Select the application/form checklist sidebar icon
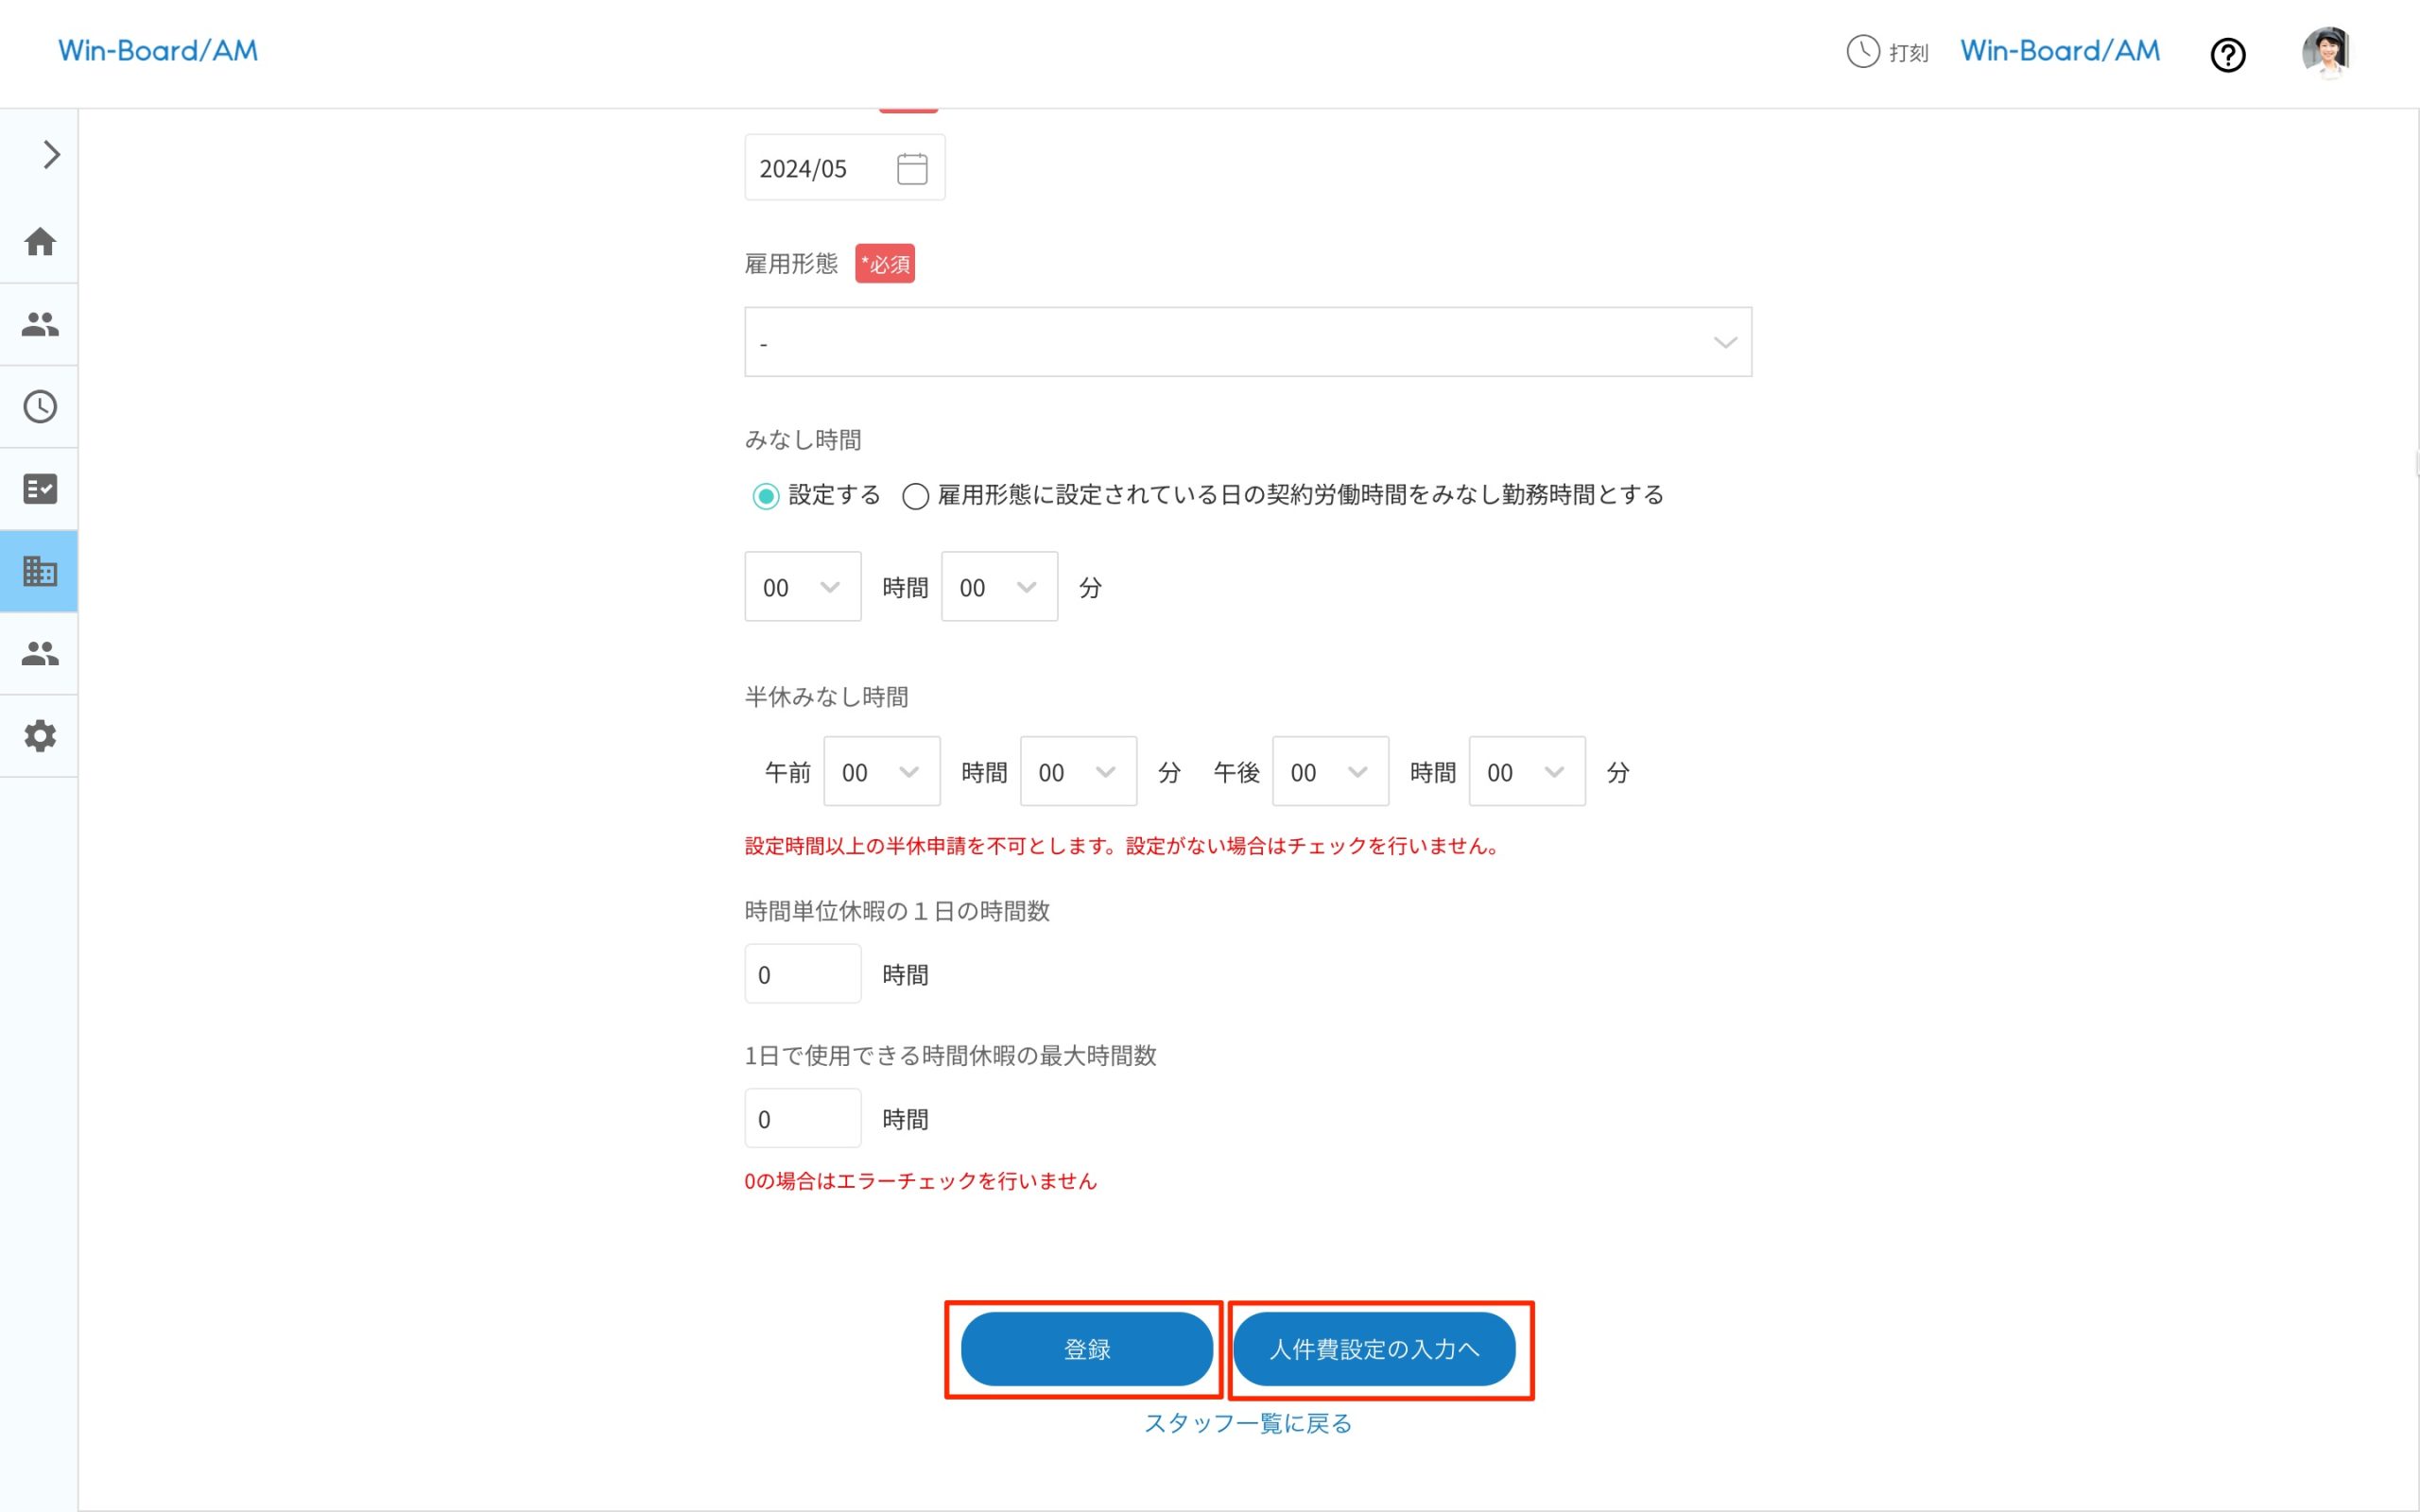The width and height of the screenshot is (2420, 1512). (x=40, y=488)
